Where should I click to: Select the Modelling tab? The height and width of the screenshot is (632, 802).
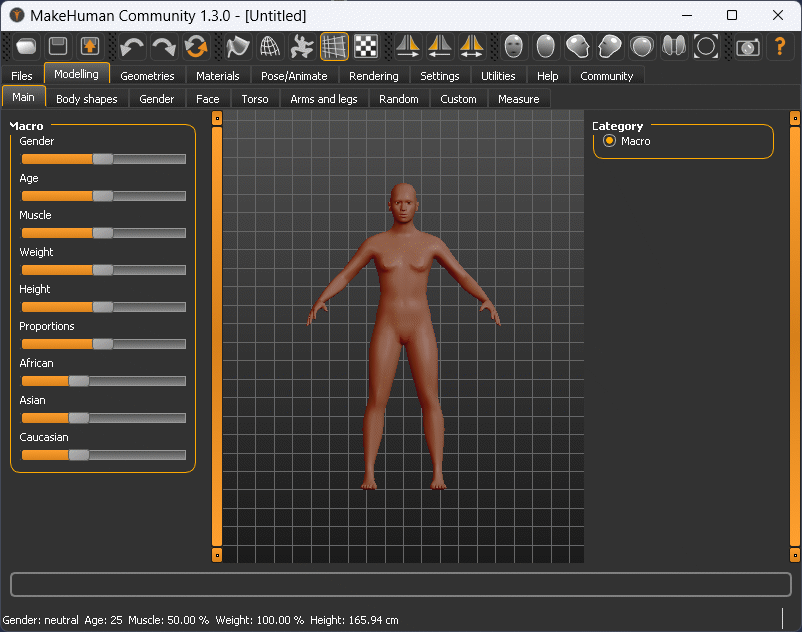77,74
